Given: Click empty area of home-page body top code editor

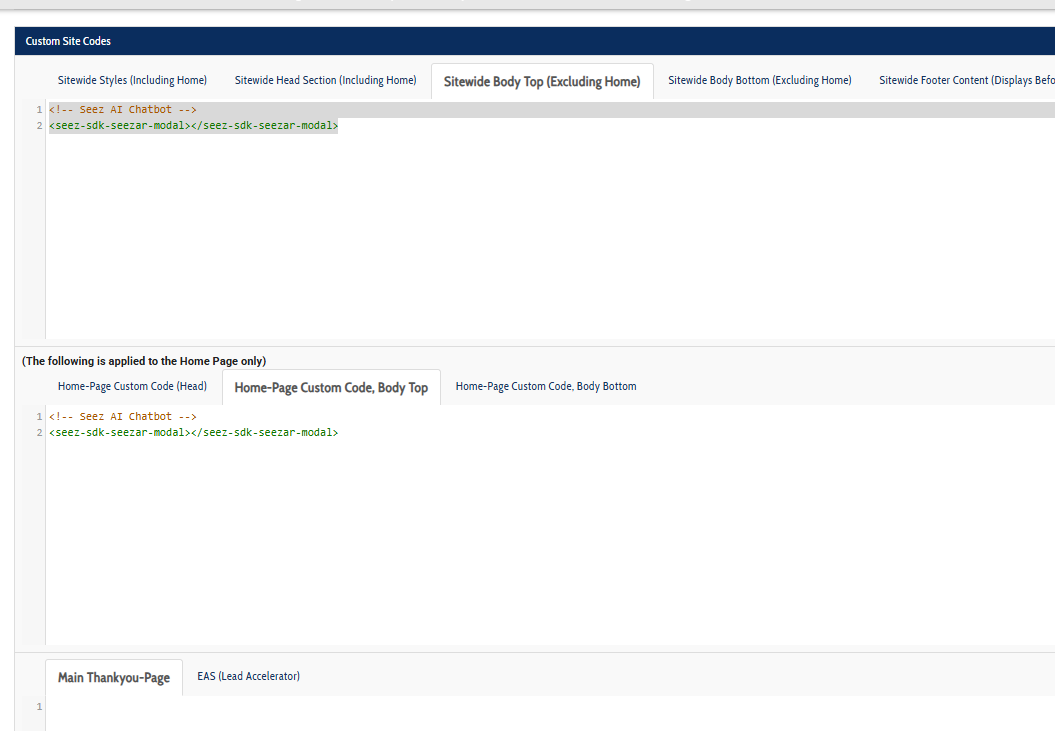Looking at the screenshot, I should [550, 542].
